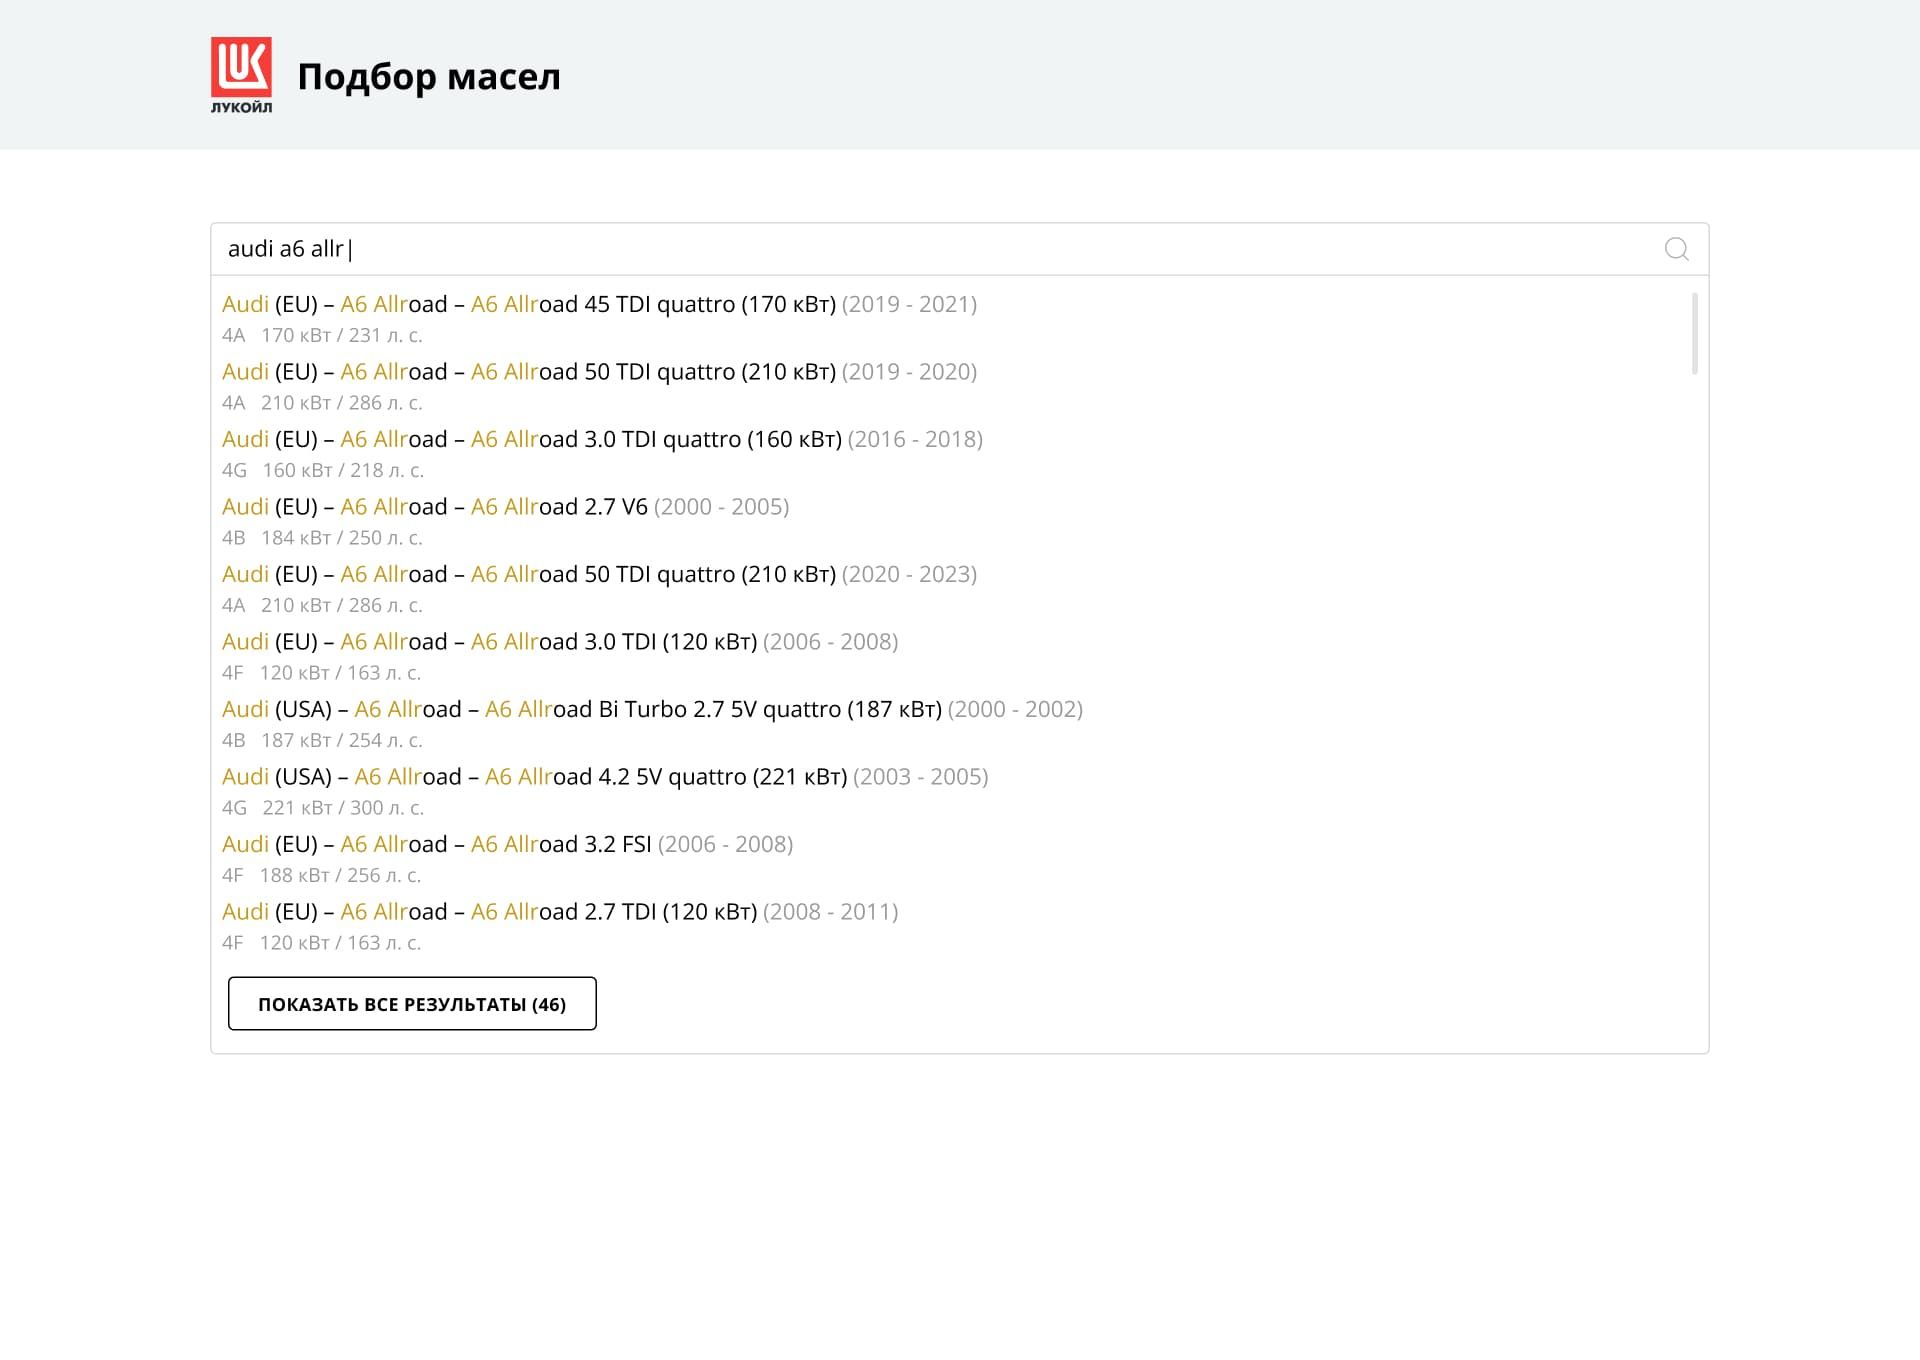Choose A6 Allroad 50 TDI quattro 2019-2020
Viewport: 1920px width, 1360px height.
[x=599, y=372]
